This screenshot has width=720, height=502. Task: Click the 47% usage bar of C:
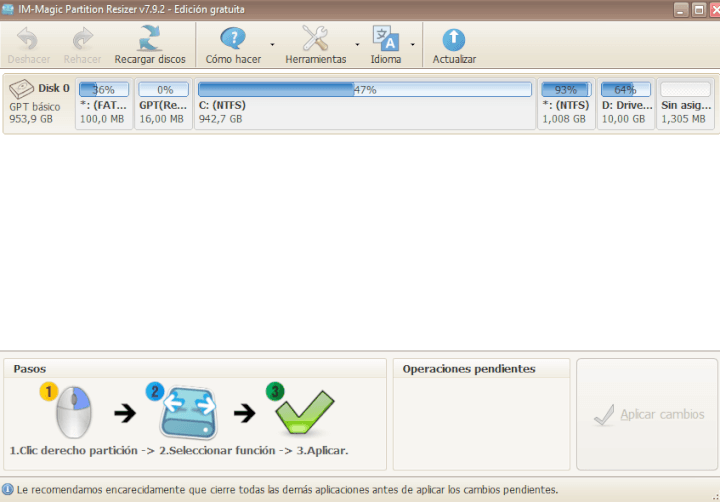365,89
